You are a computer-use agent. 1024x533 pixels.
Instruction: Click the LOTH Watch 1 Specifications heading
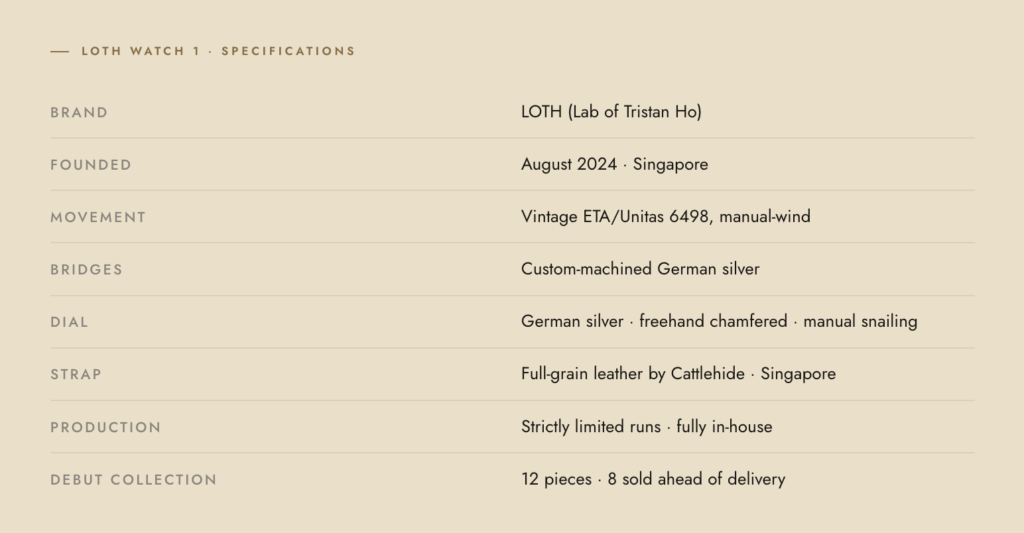click(x=218, y=51)
